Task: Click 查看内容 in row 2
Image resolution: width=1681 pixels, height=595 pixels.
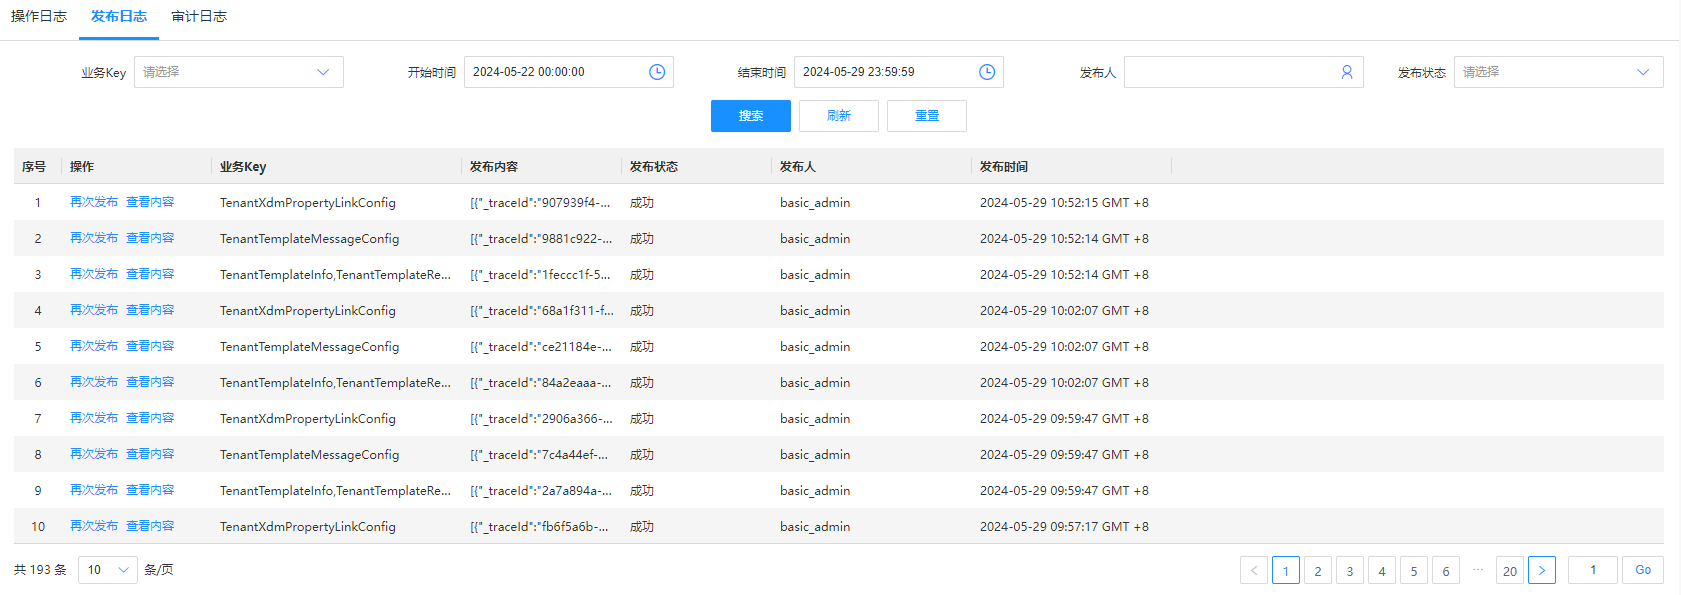Action: (x=150, y=238)
